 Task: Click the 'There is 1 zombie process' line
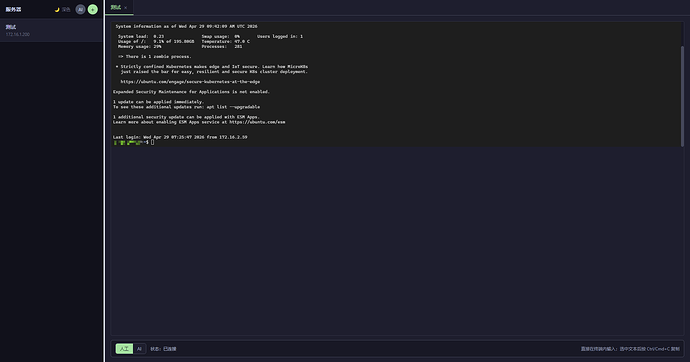coord(154,57)
